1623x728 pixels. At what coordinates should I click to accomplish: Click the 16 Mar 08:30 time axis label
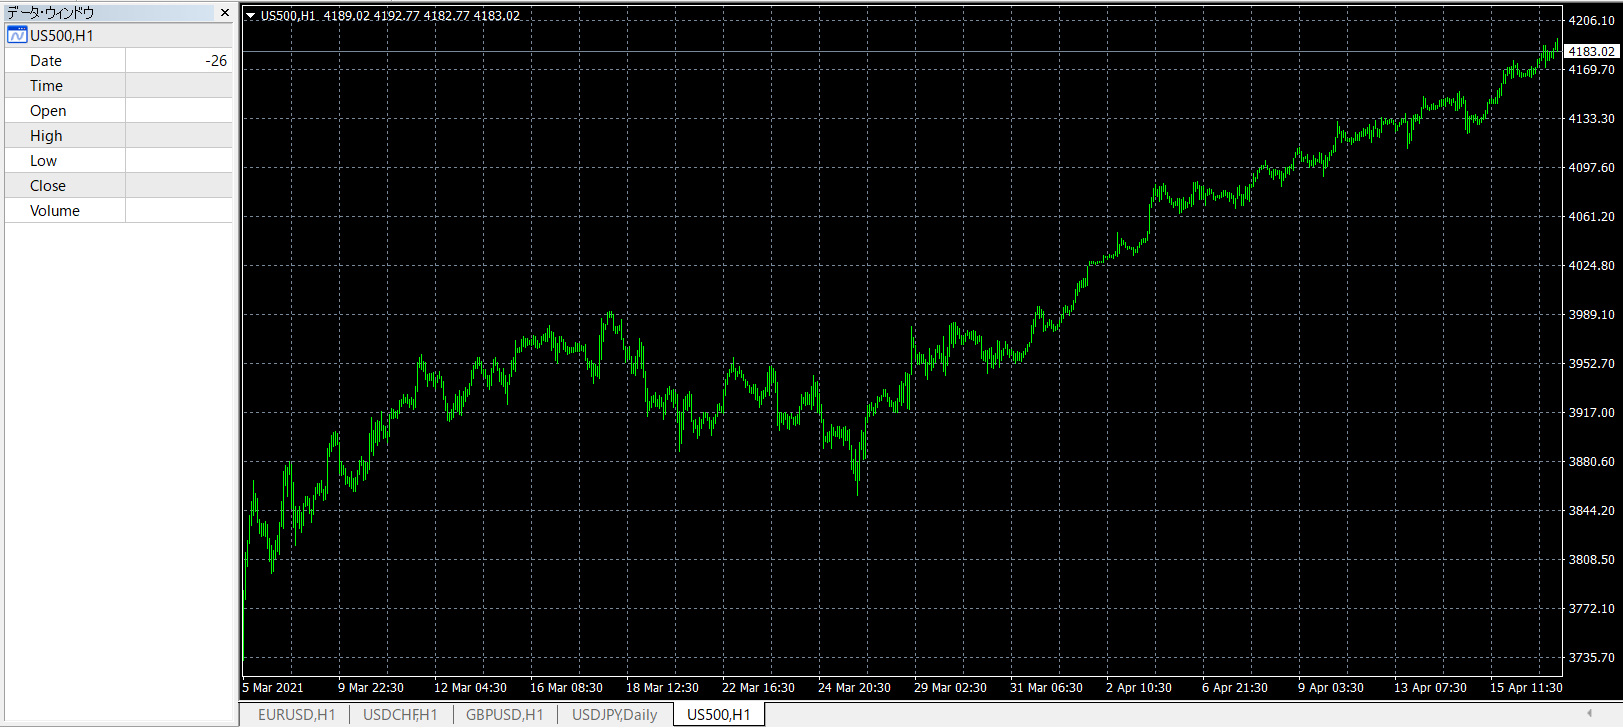click(566, 688)
